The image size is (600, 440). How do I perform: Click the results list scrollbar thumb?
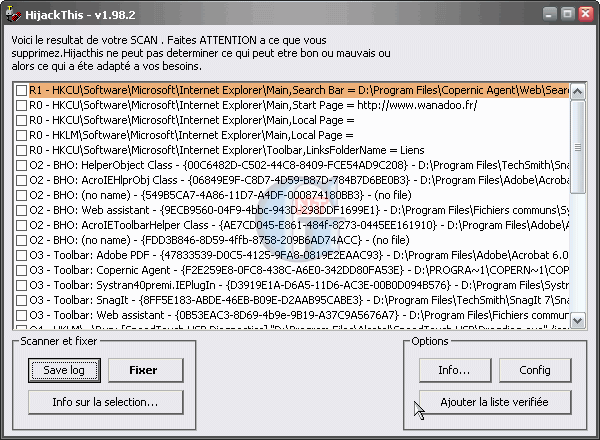(577, 147)
